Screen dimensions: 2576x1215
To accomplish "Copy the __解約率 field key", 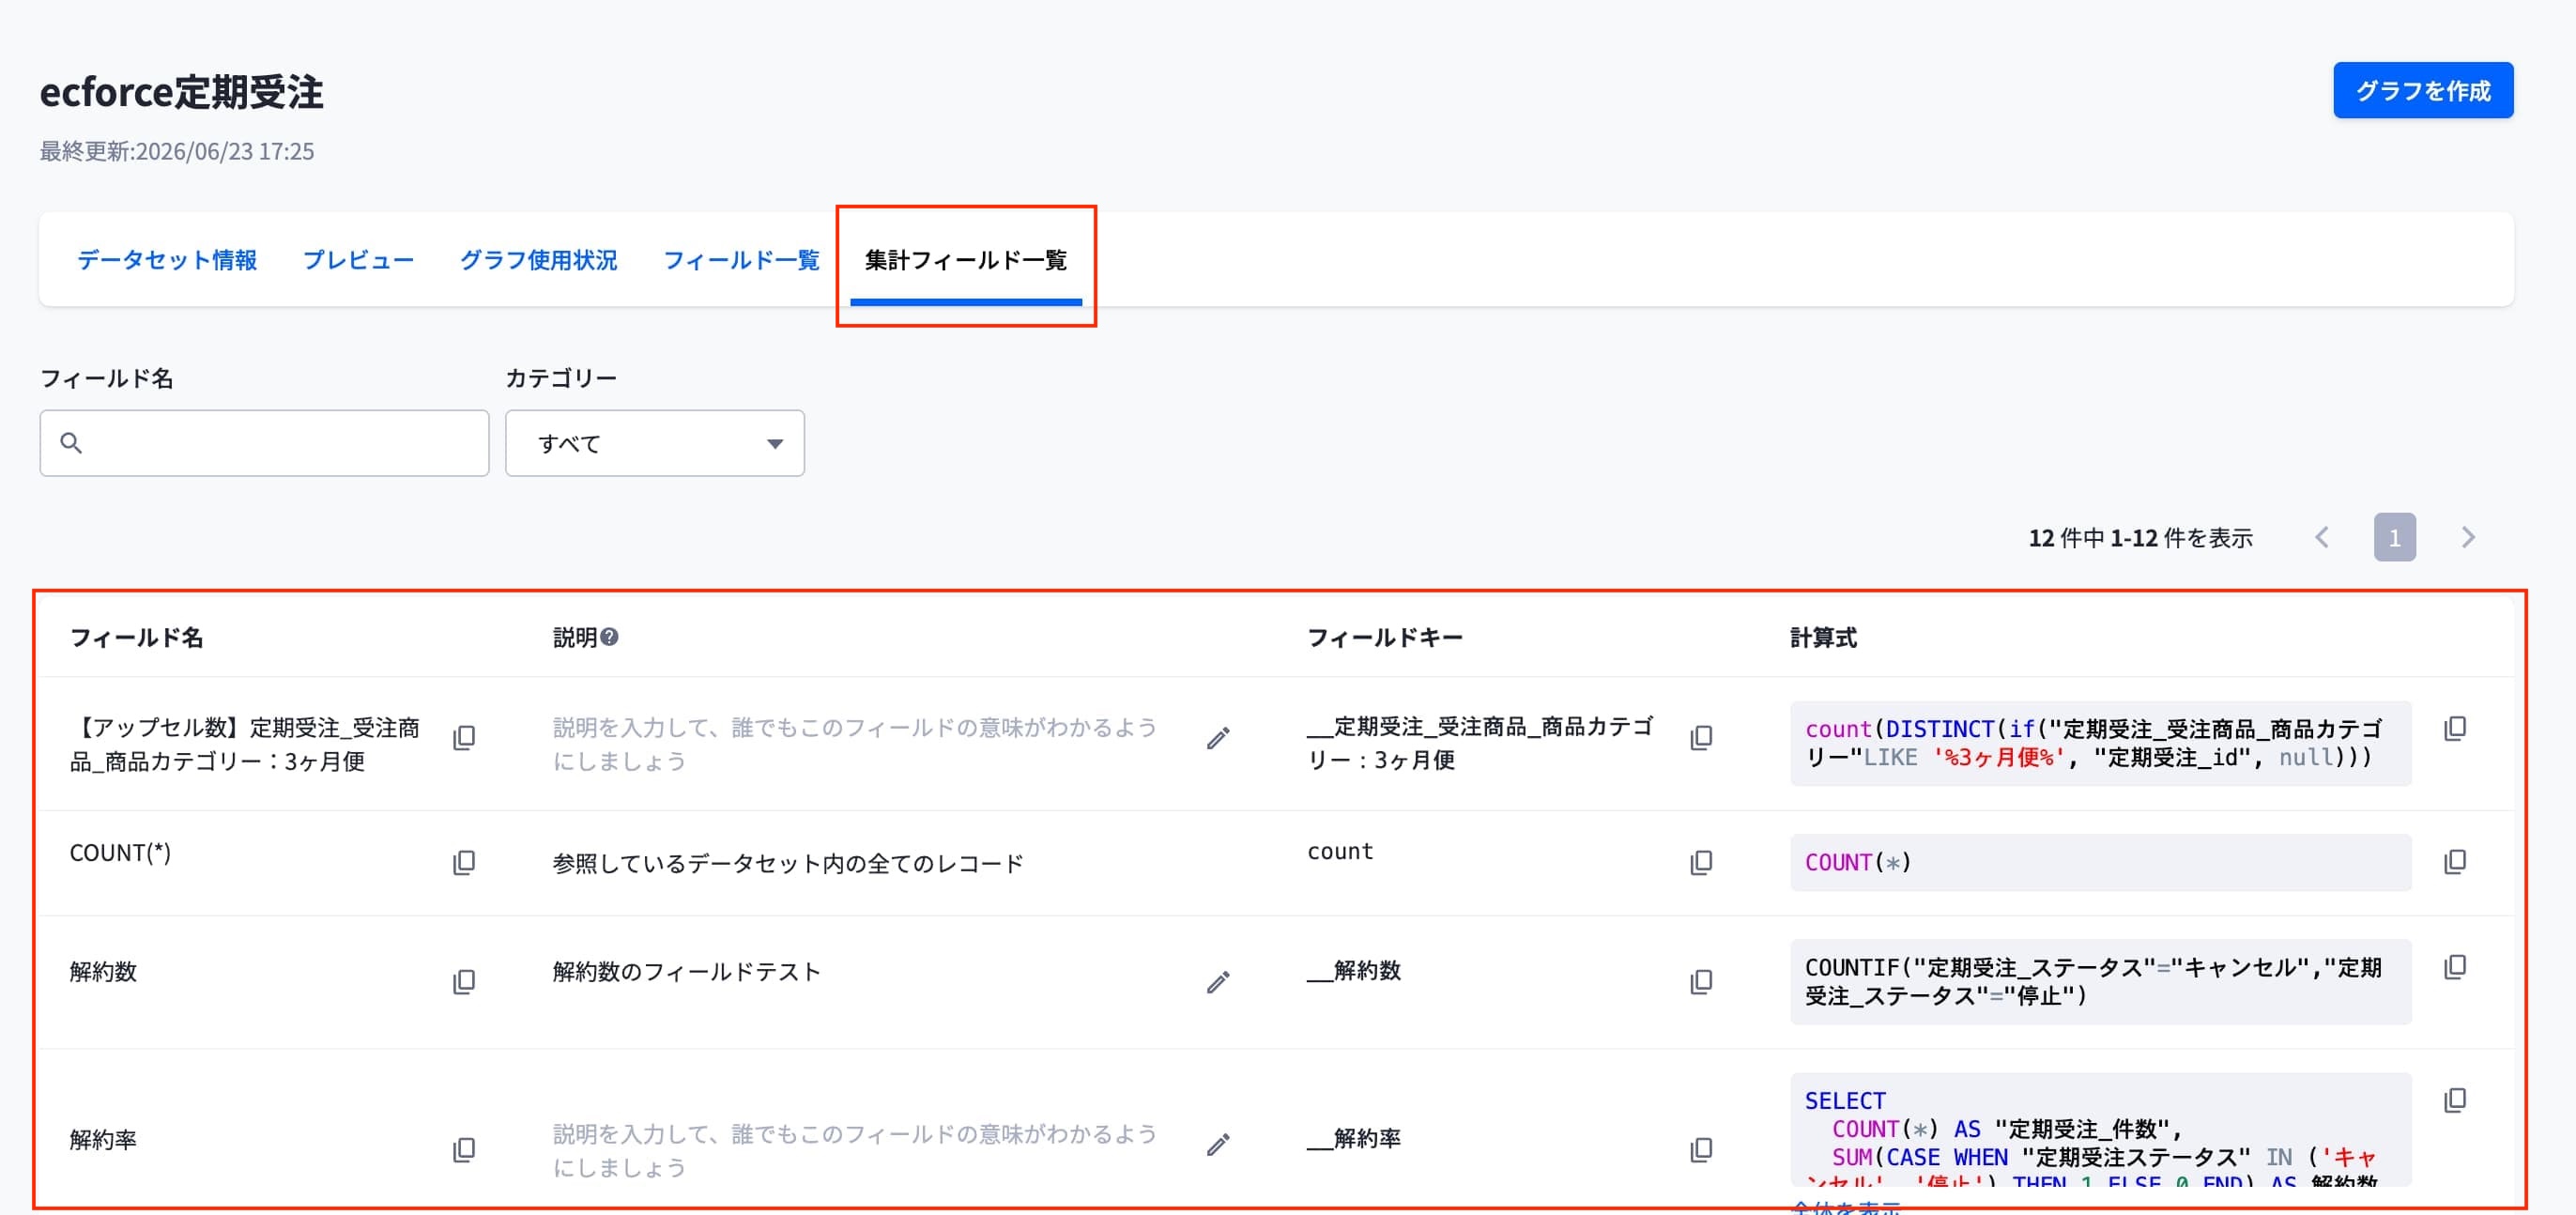I will 1701,1150.
